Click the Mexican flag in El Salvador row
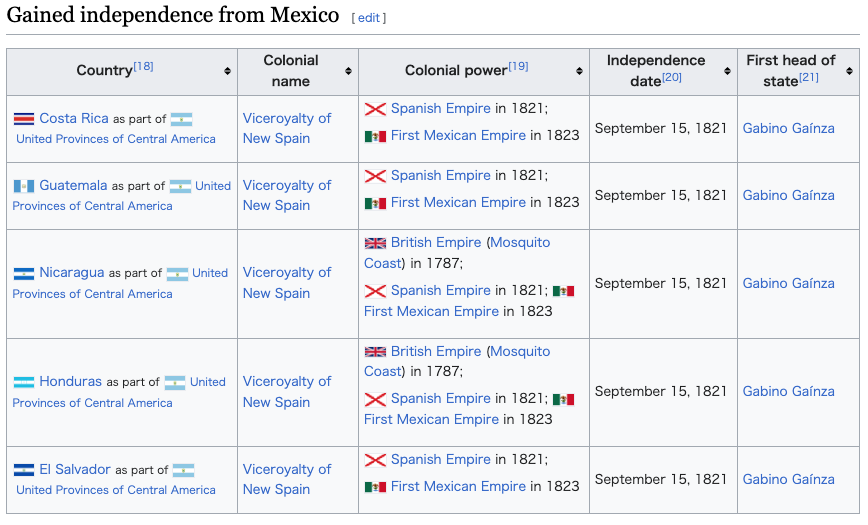This screenshot has height=525, width=868. tap(375, 487)
